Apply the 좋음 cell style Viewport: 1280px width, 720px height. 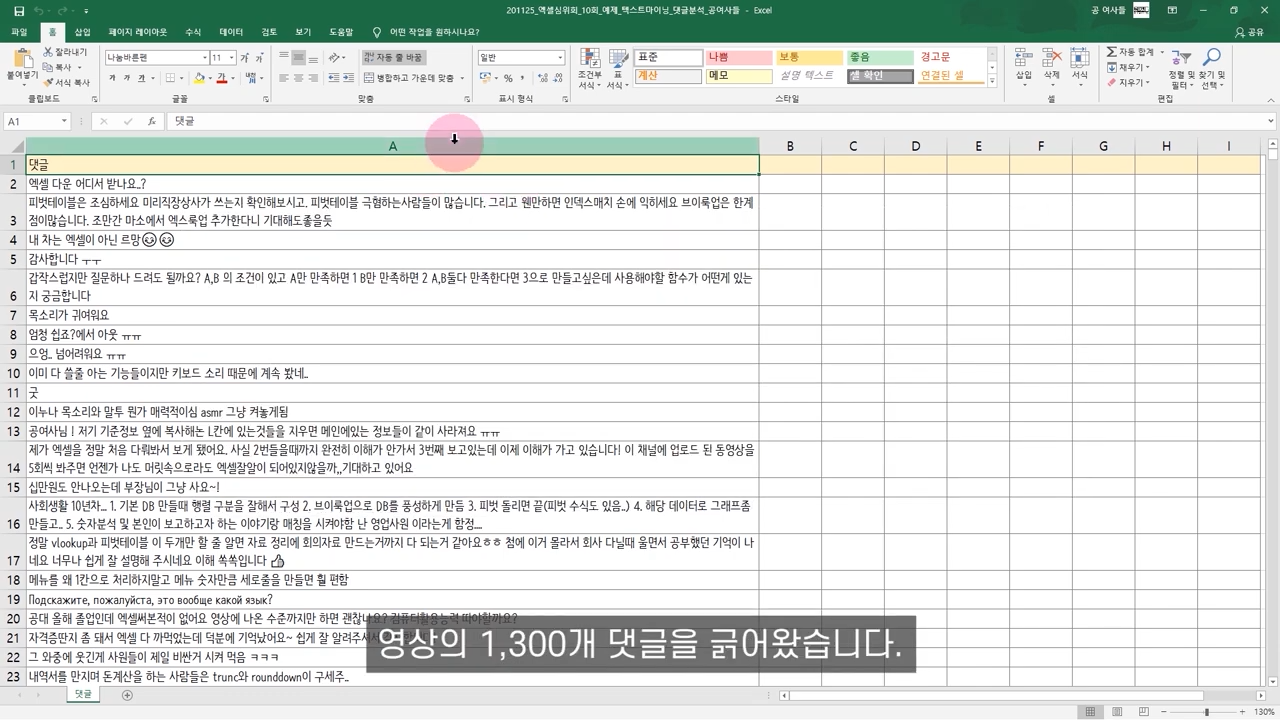(x=880, y=58)
